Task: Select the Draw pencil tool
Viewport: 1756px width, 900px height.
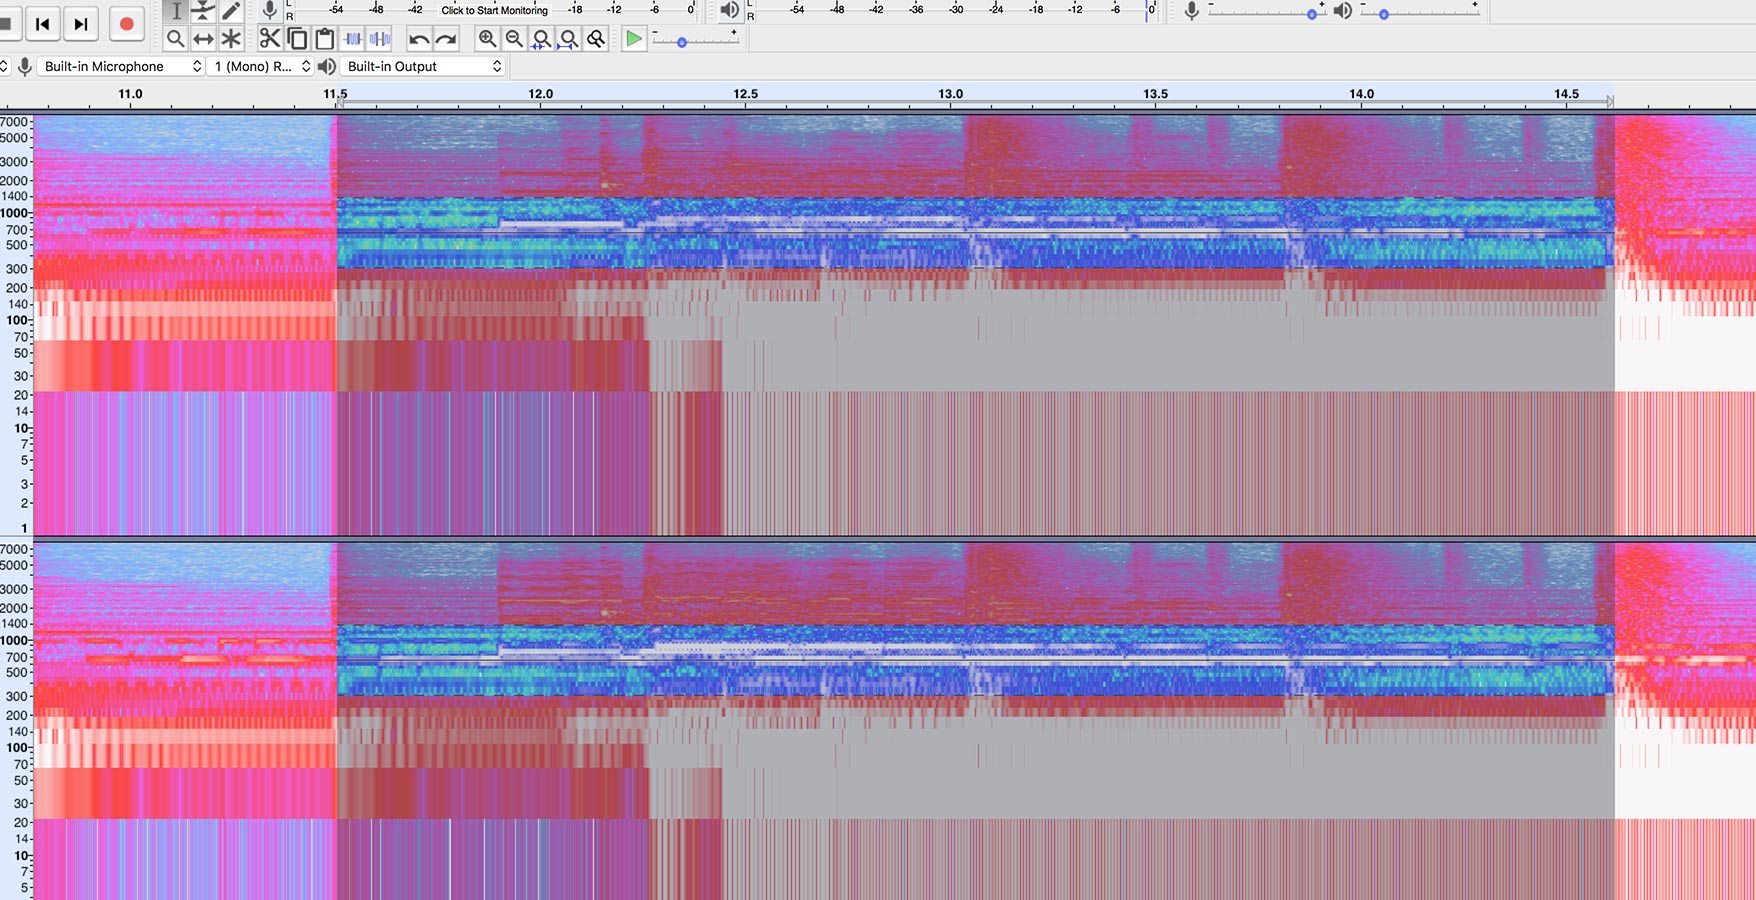Action: pos(231,11)
